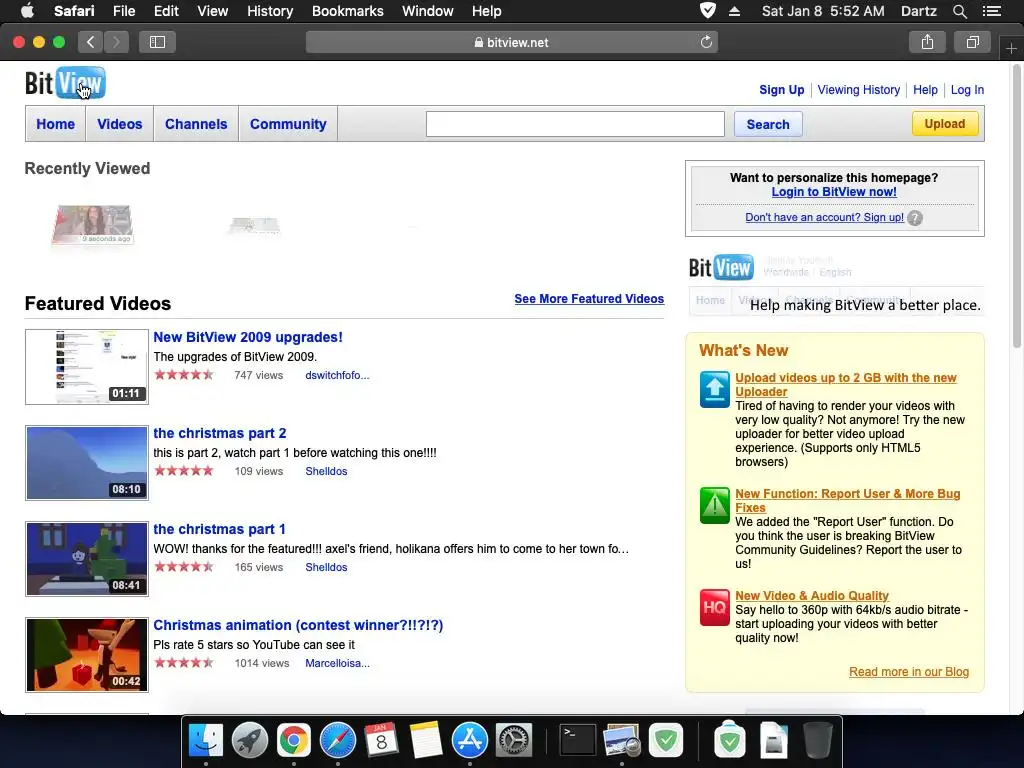This screenshot has height=768, width=1024.
Task: Switch to the Channels tab
Action: (x=196, y=124)
